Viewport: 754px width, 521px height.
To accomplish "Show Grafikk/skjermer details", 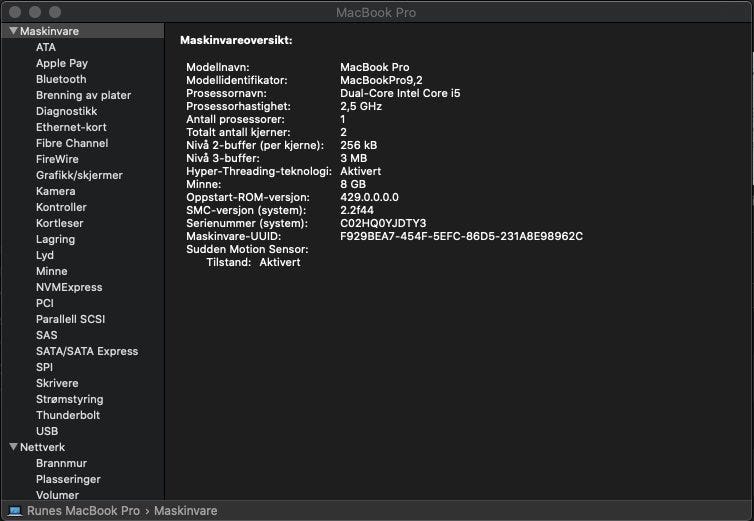I will [79, 175].
